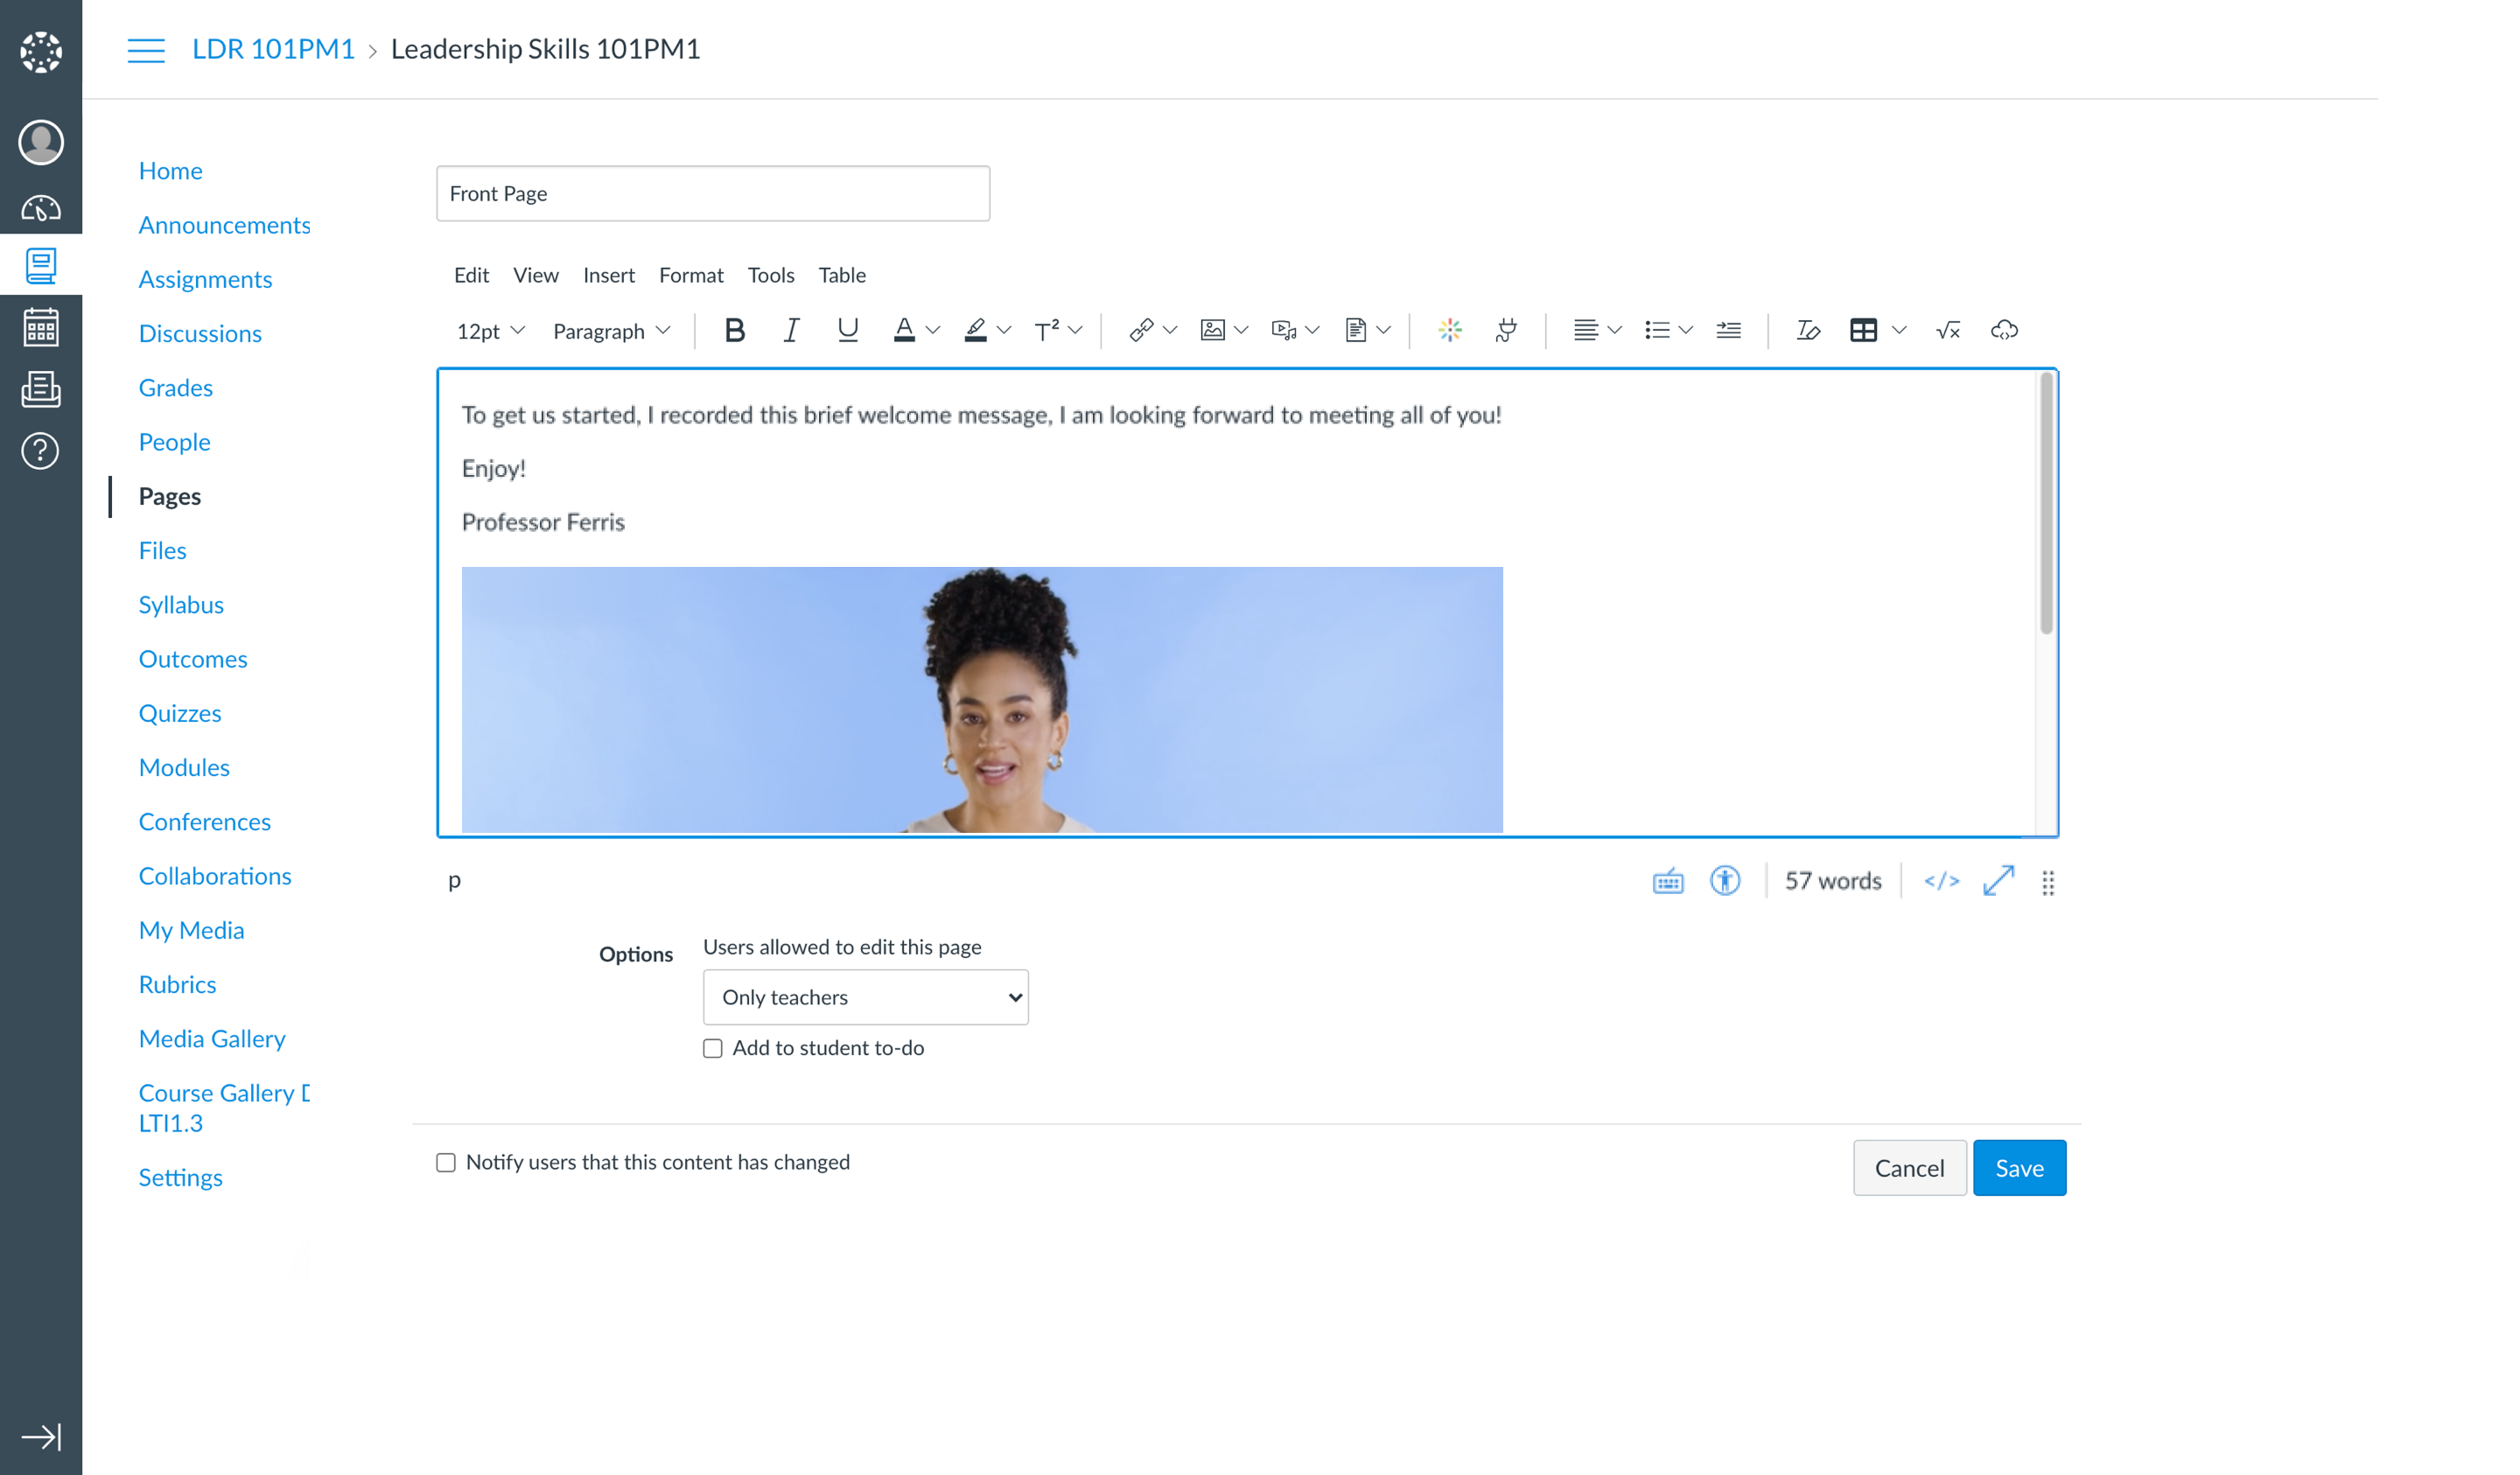2520x1475 pixels.
Task: Open the text color picker arrow
Action: (x=932, y=330)
